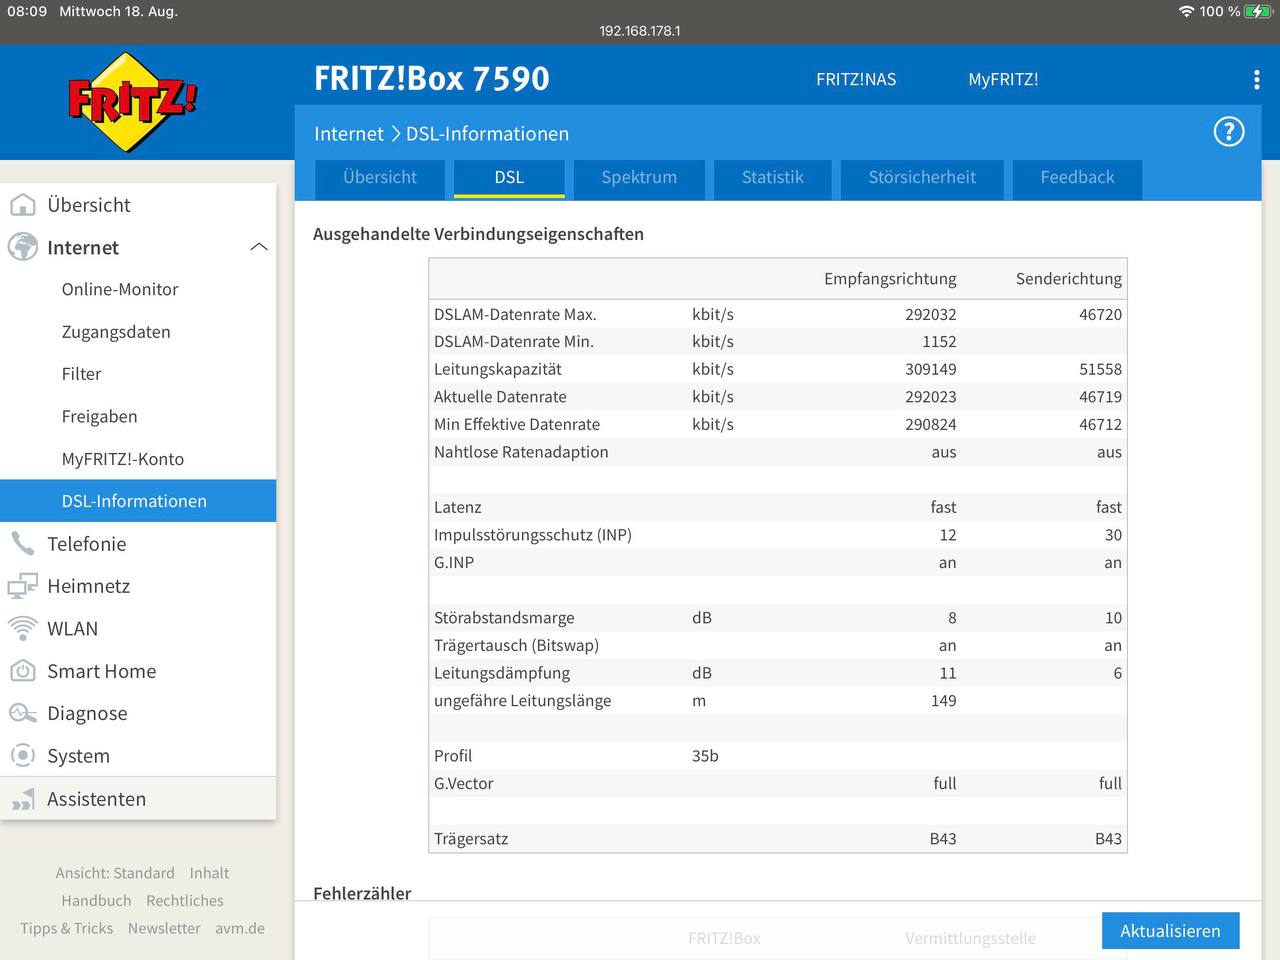This screenshot has height=960, width=1280.
Task: Click the DSLAM-Datenrate Min. value 1152
Action: click(x=939, y=342)
